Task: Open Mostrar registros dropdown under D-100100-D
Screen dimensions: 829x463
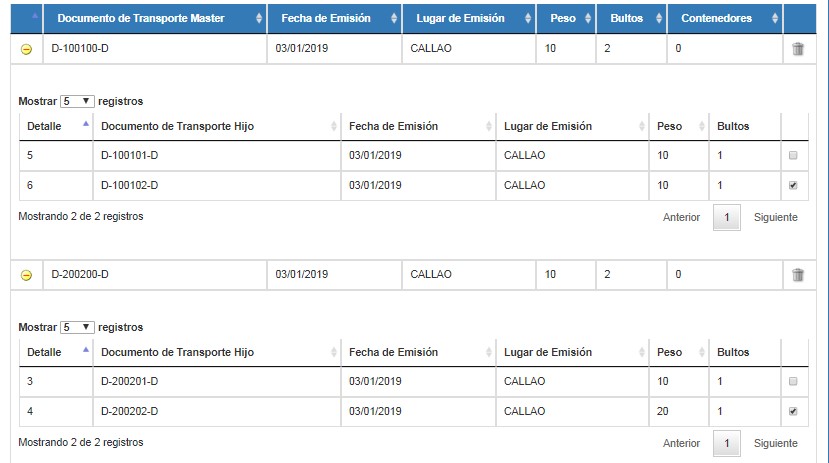Action: point(77,101)
